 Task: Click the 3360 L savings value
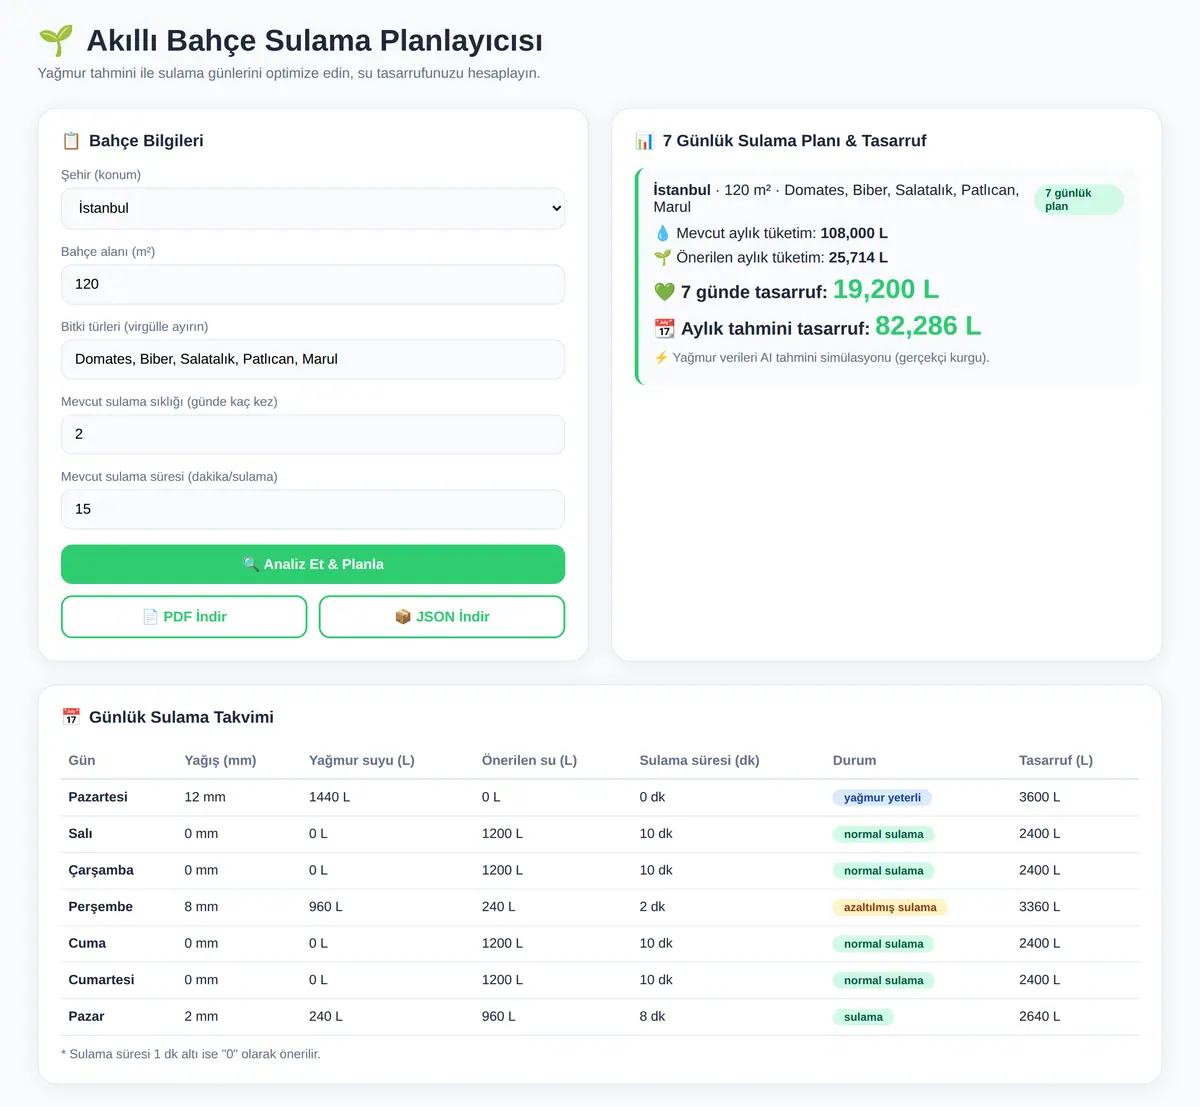pos(1040,907)
